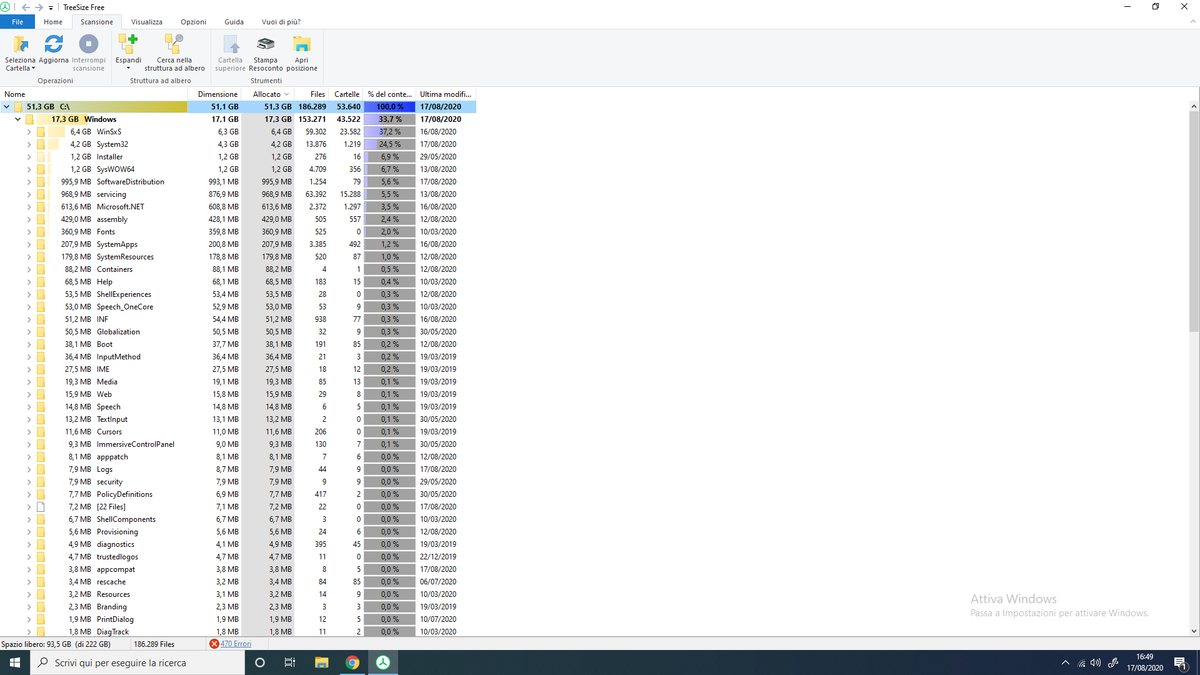Open Cortana circle on the taskbar
1200x675 pixels.
tap(260, 662)
